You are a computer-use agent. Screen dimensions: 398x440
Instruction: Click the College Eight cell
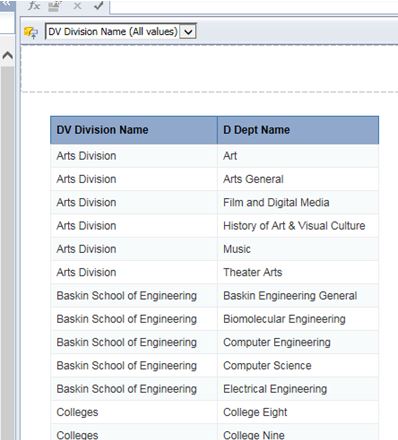coord(298,412)
